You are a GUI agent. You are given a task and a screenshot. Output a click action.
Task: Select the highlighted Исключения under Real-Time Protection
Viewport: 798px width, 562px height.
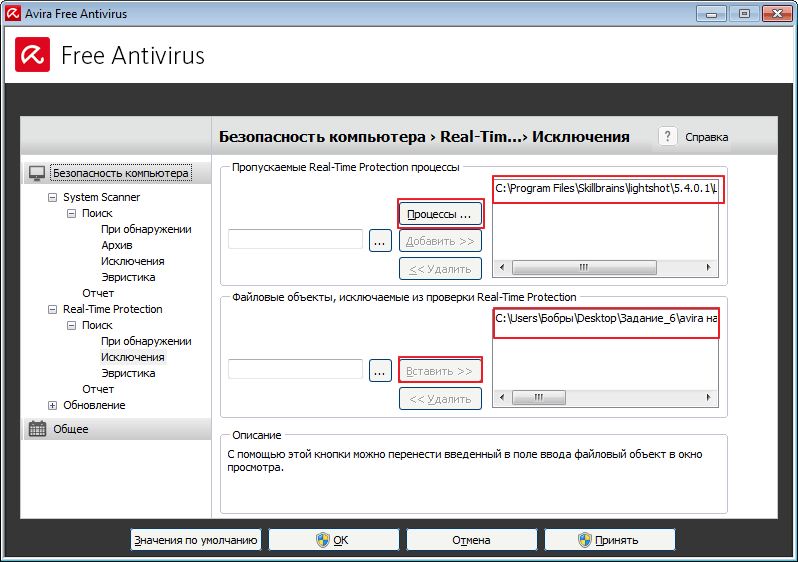[132, 357]
